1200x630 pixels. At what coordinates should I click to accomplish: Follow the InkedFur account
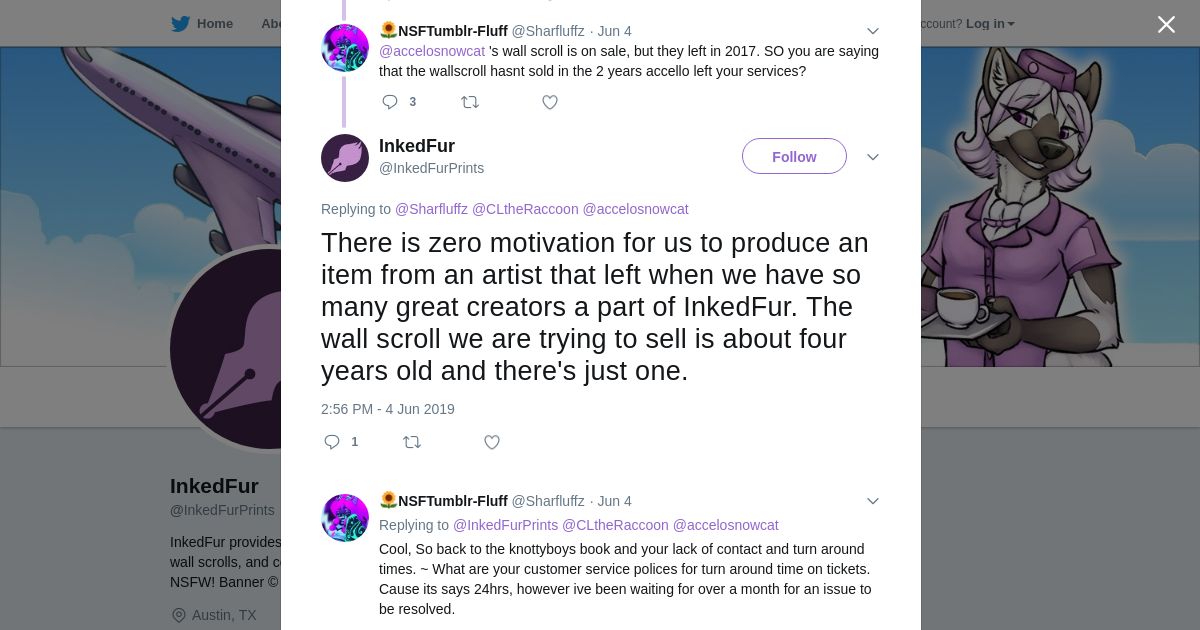click(794, 157)
